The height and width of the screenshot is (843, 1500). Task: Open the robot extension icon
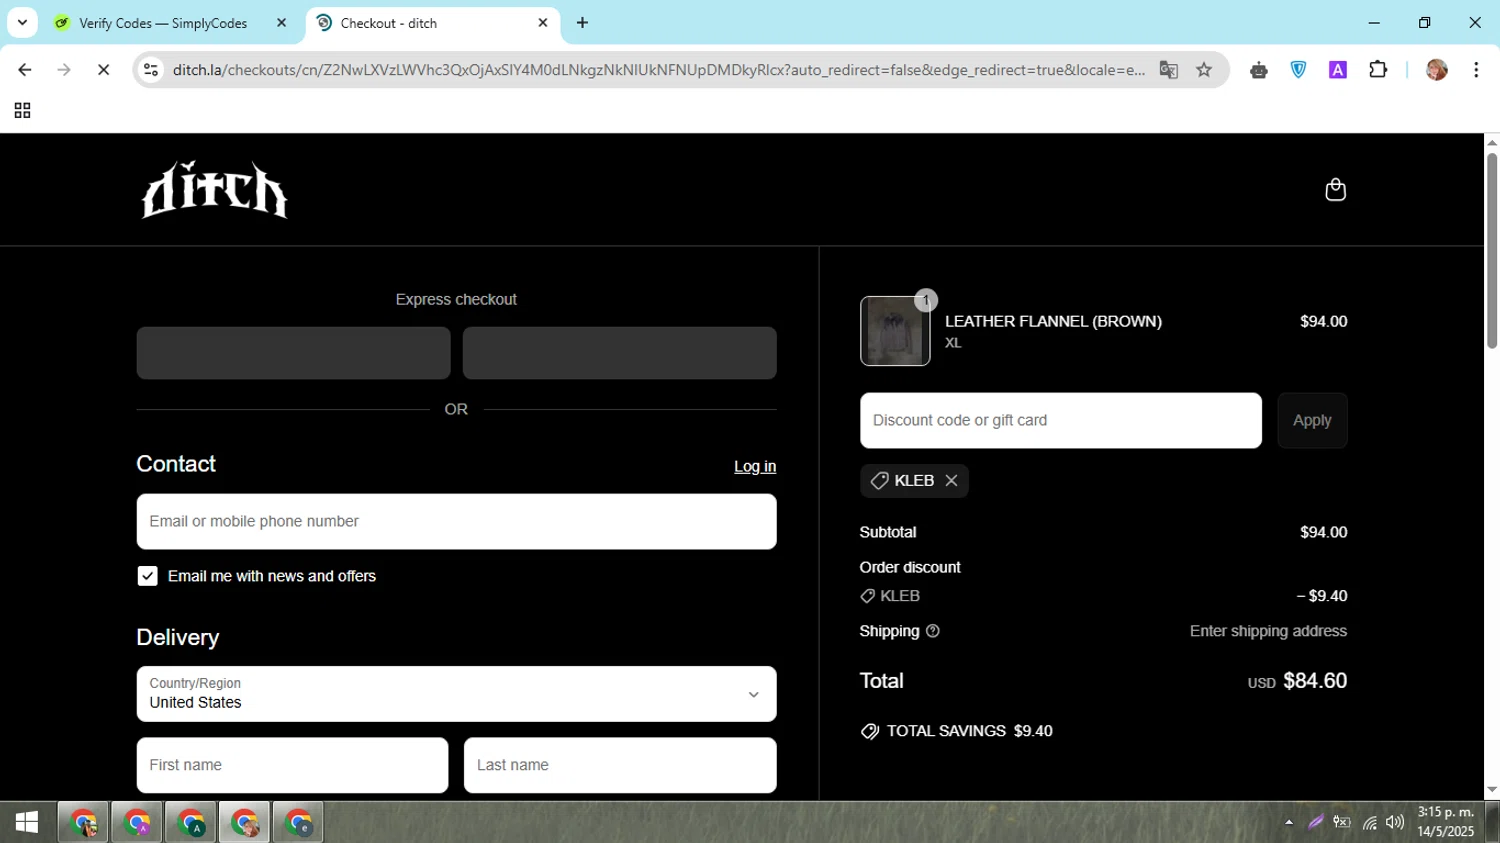pyautogui.click(x=1259, y=70)
